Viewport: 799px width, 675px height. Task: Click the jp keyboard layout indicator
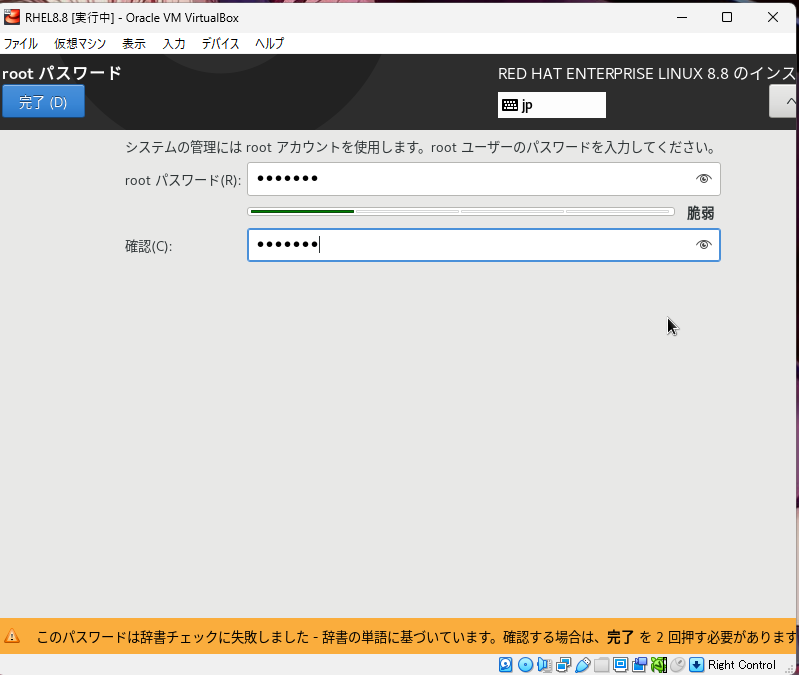(552, 105)
